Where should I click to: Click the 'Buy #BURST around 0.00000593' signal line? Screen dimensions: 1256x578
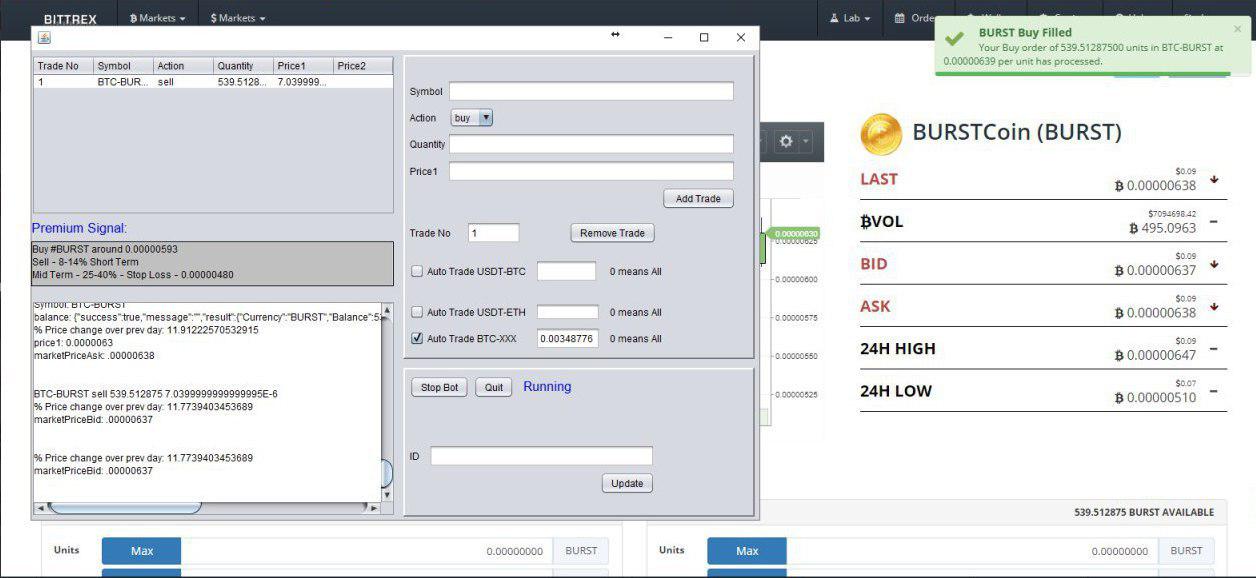(x=105, y=249)
